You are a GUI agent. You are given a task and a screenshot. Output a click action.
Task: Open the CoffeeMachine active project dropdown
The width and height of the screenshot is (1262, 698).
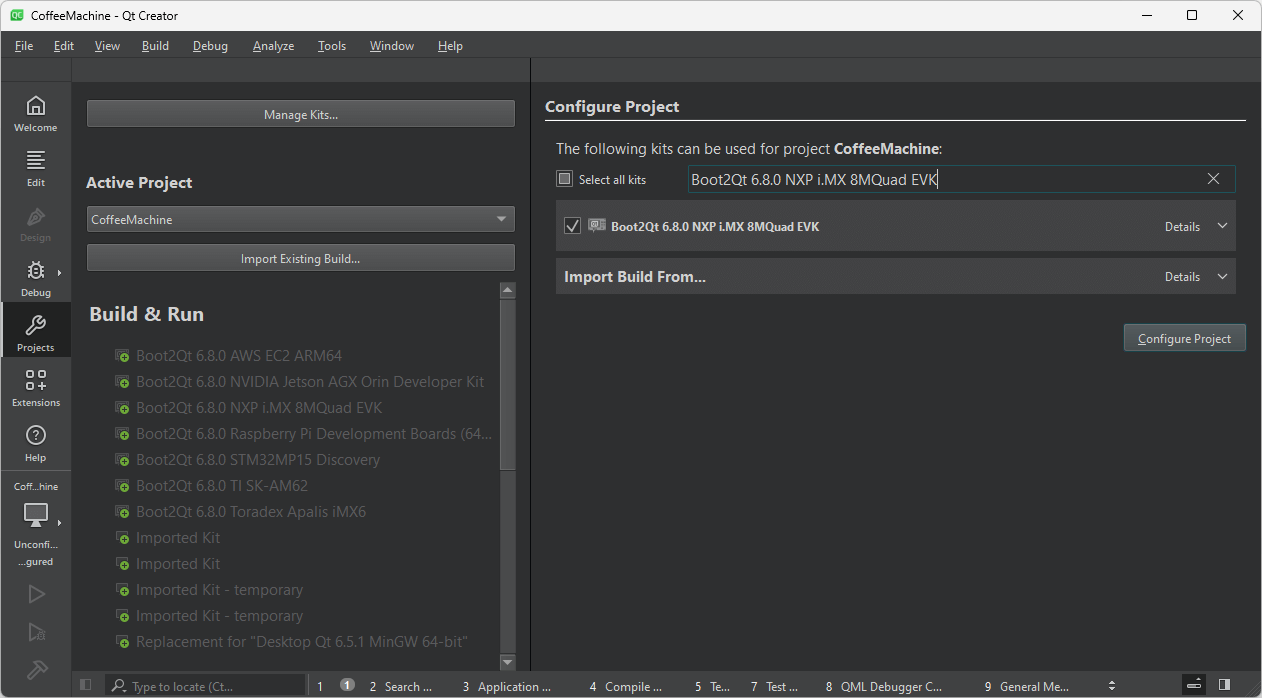pos(300,219)
